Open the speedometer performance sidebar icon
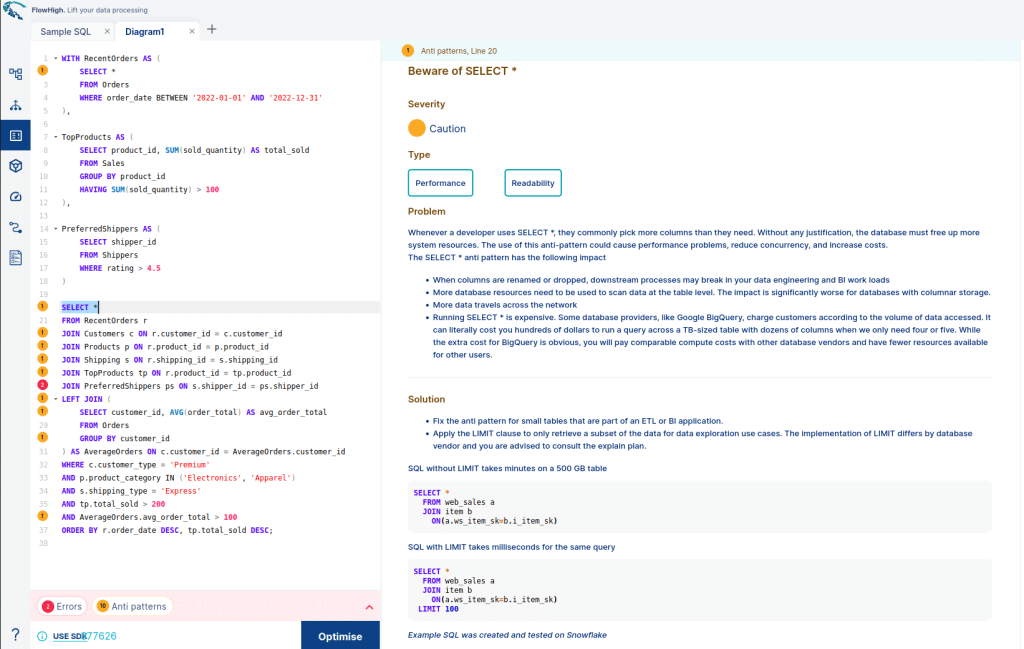Image resolution: width=1024 pixels, height=649 pixels. pos(16,197)
